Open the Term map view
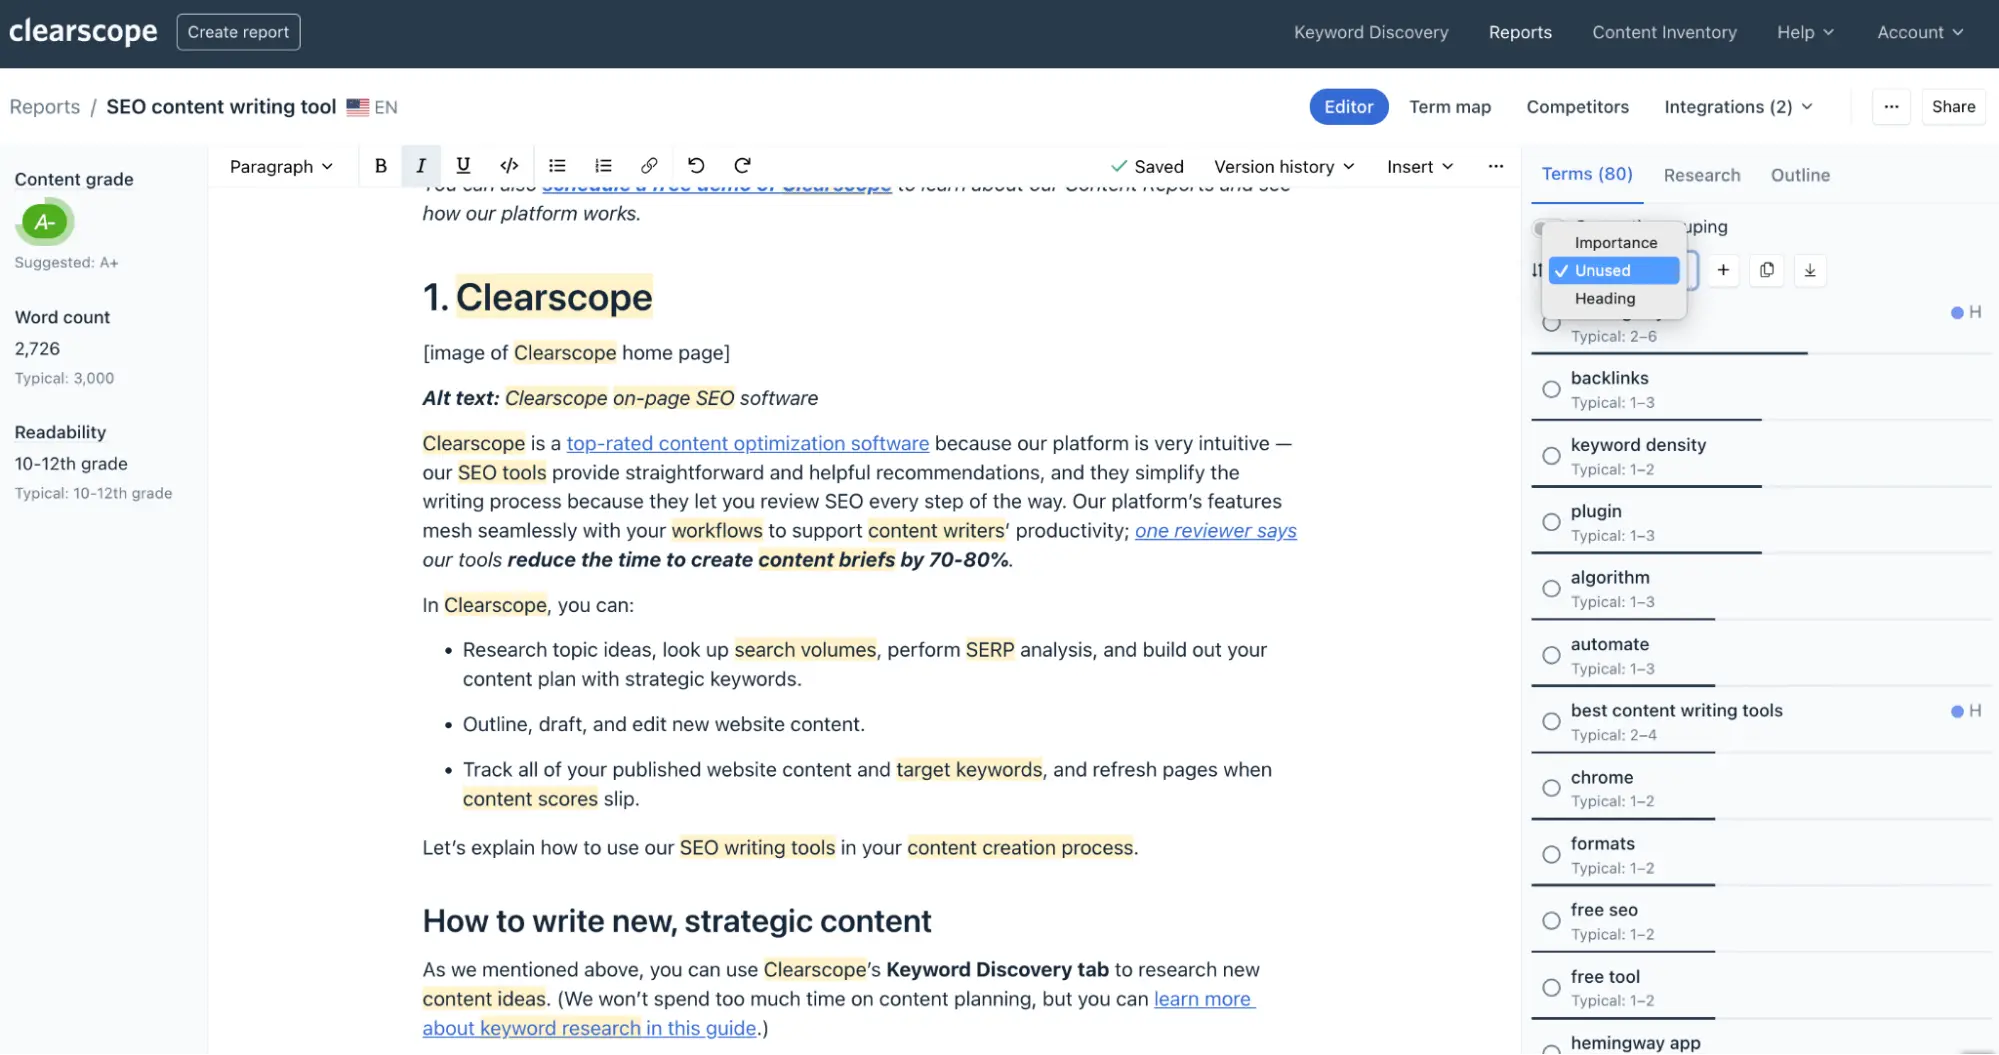Screen dimensions: 1999x1055 tap(1450, 107)
